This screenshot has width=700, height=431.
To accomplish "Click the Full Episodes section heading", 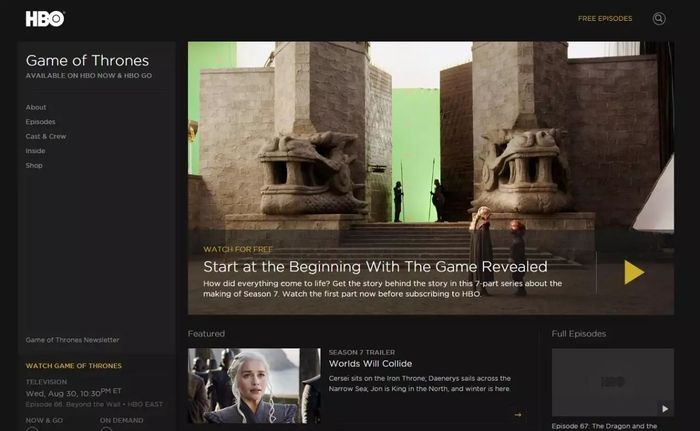I will pyautogui.click(x=579, y=334).
